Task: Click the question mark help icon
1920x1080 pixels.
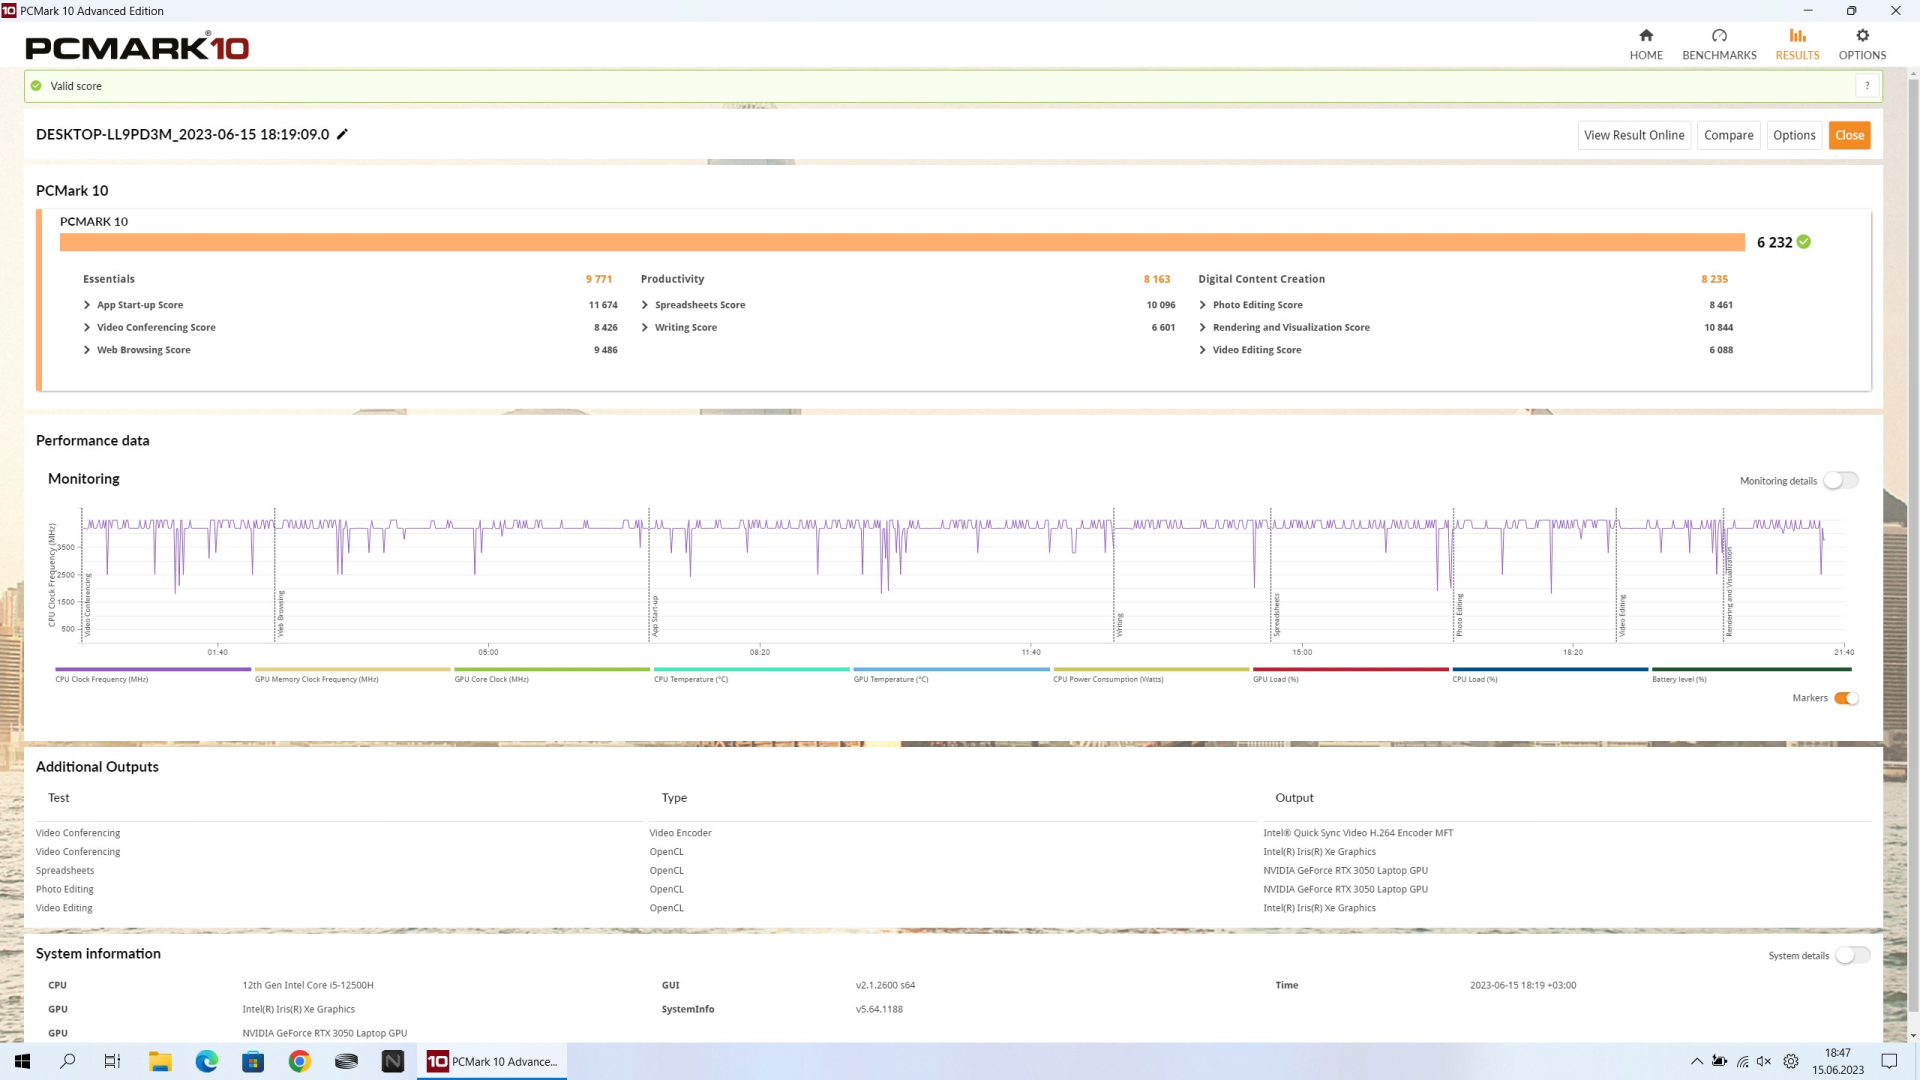Action: [1867, 86]
